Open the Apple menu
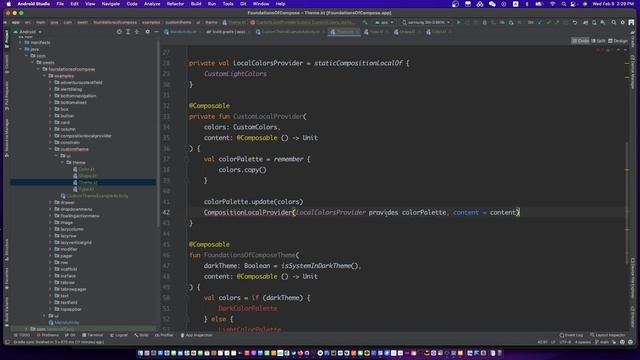 (x=9, y=4)
